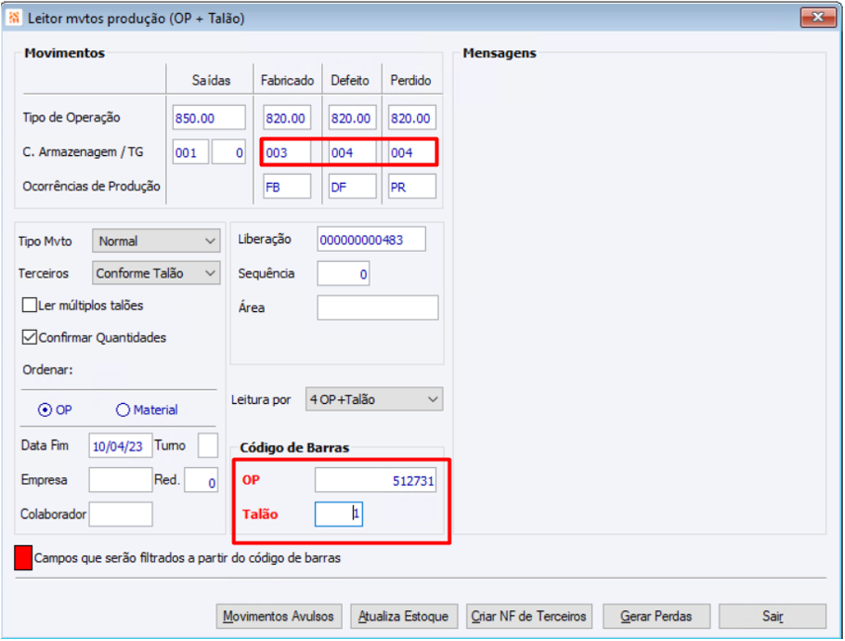Viewport: 845px width, 641px height.
Task: Click the Defeito column header
Action: pyautogui.click(x=350, y=80)
